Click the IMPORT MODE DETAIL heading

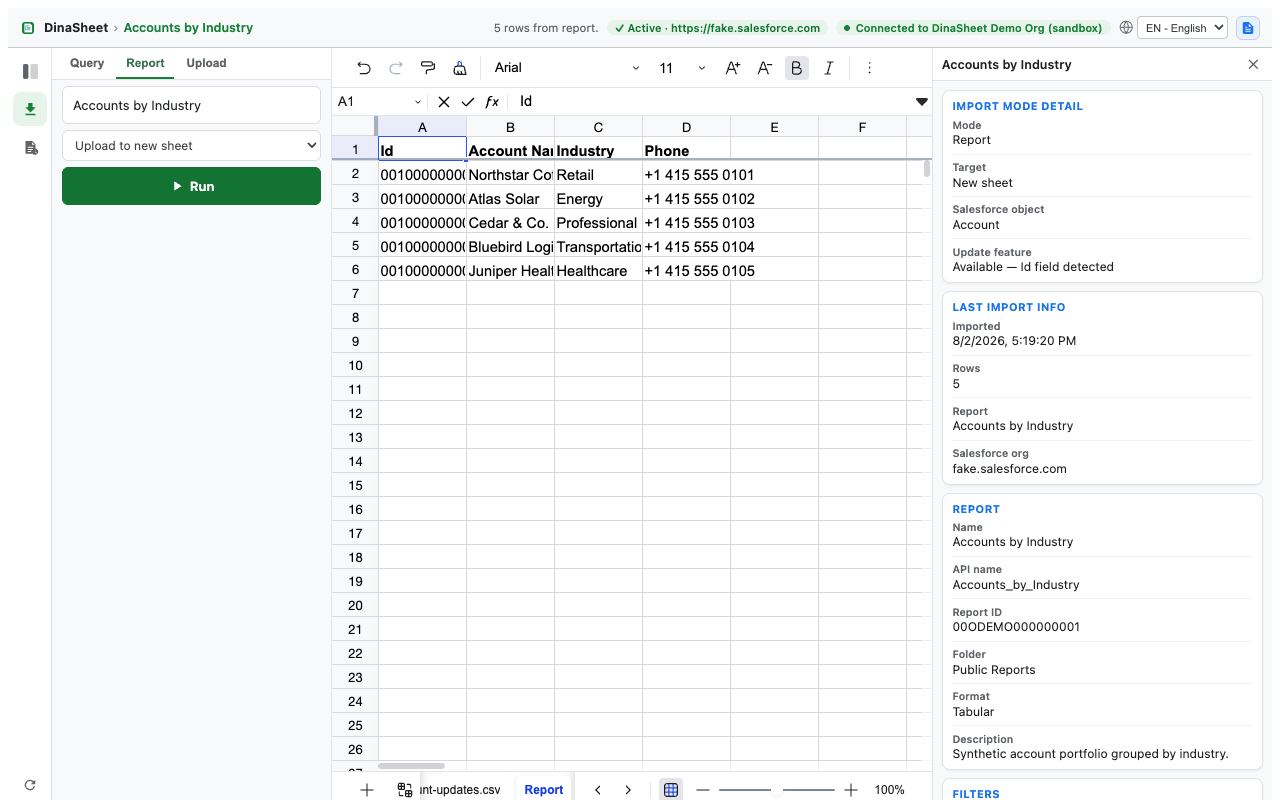[1018, 106]
